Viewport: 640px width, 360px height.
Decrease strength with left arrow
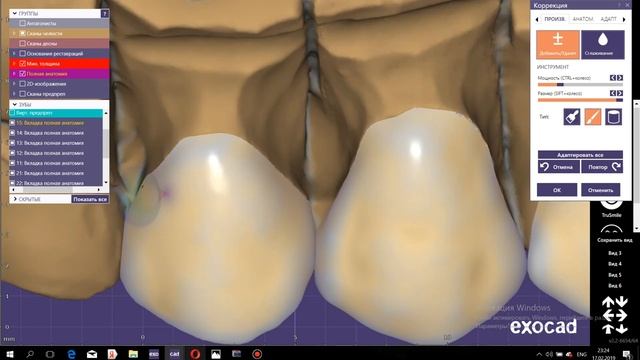(x=613, y=78)
